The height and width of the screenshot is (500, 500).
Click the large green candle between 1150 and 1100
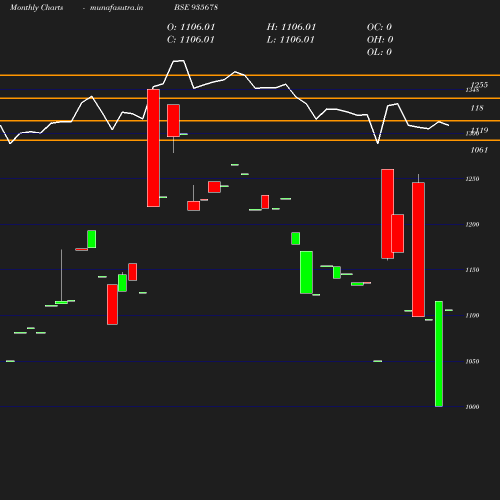(306, 272)
